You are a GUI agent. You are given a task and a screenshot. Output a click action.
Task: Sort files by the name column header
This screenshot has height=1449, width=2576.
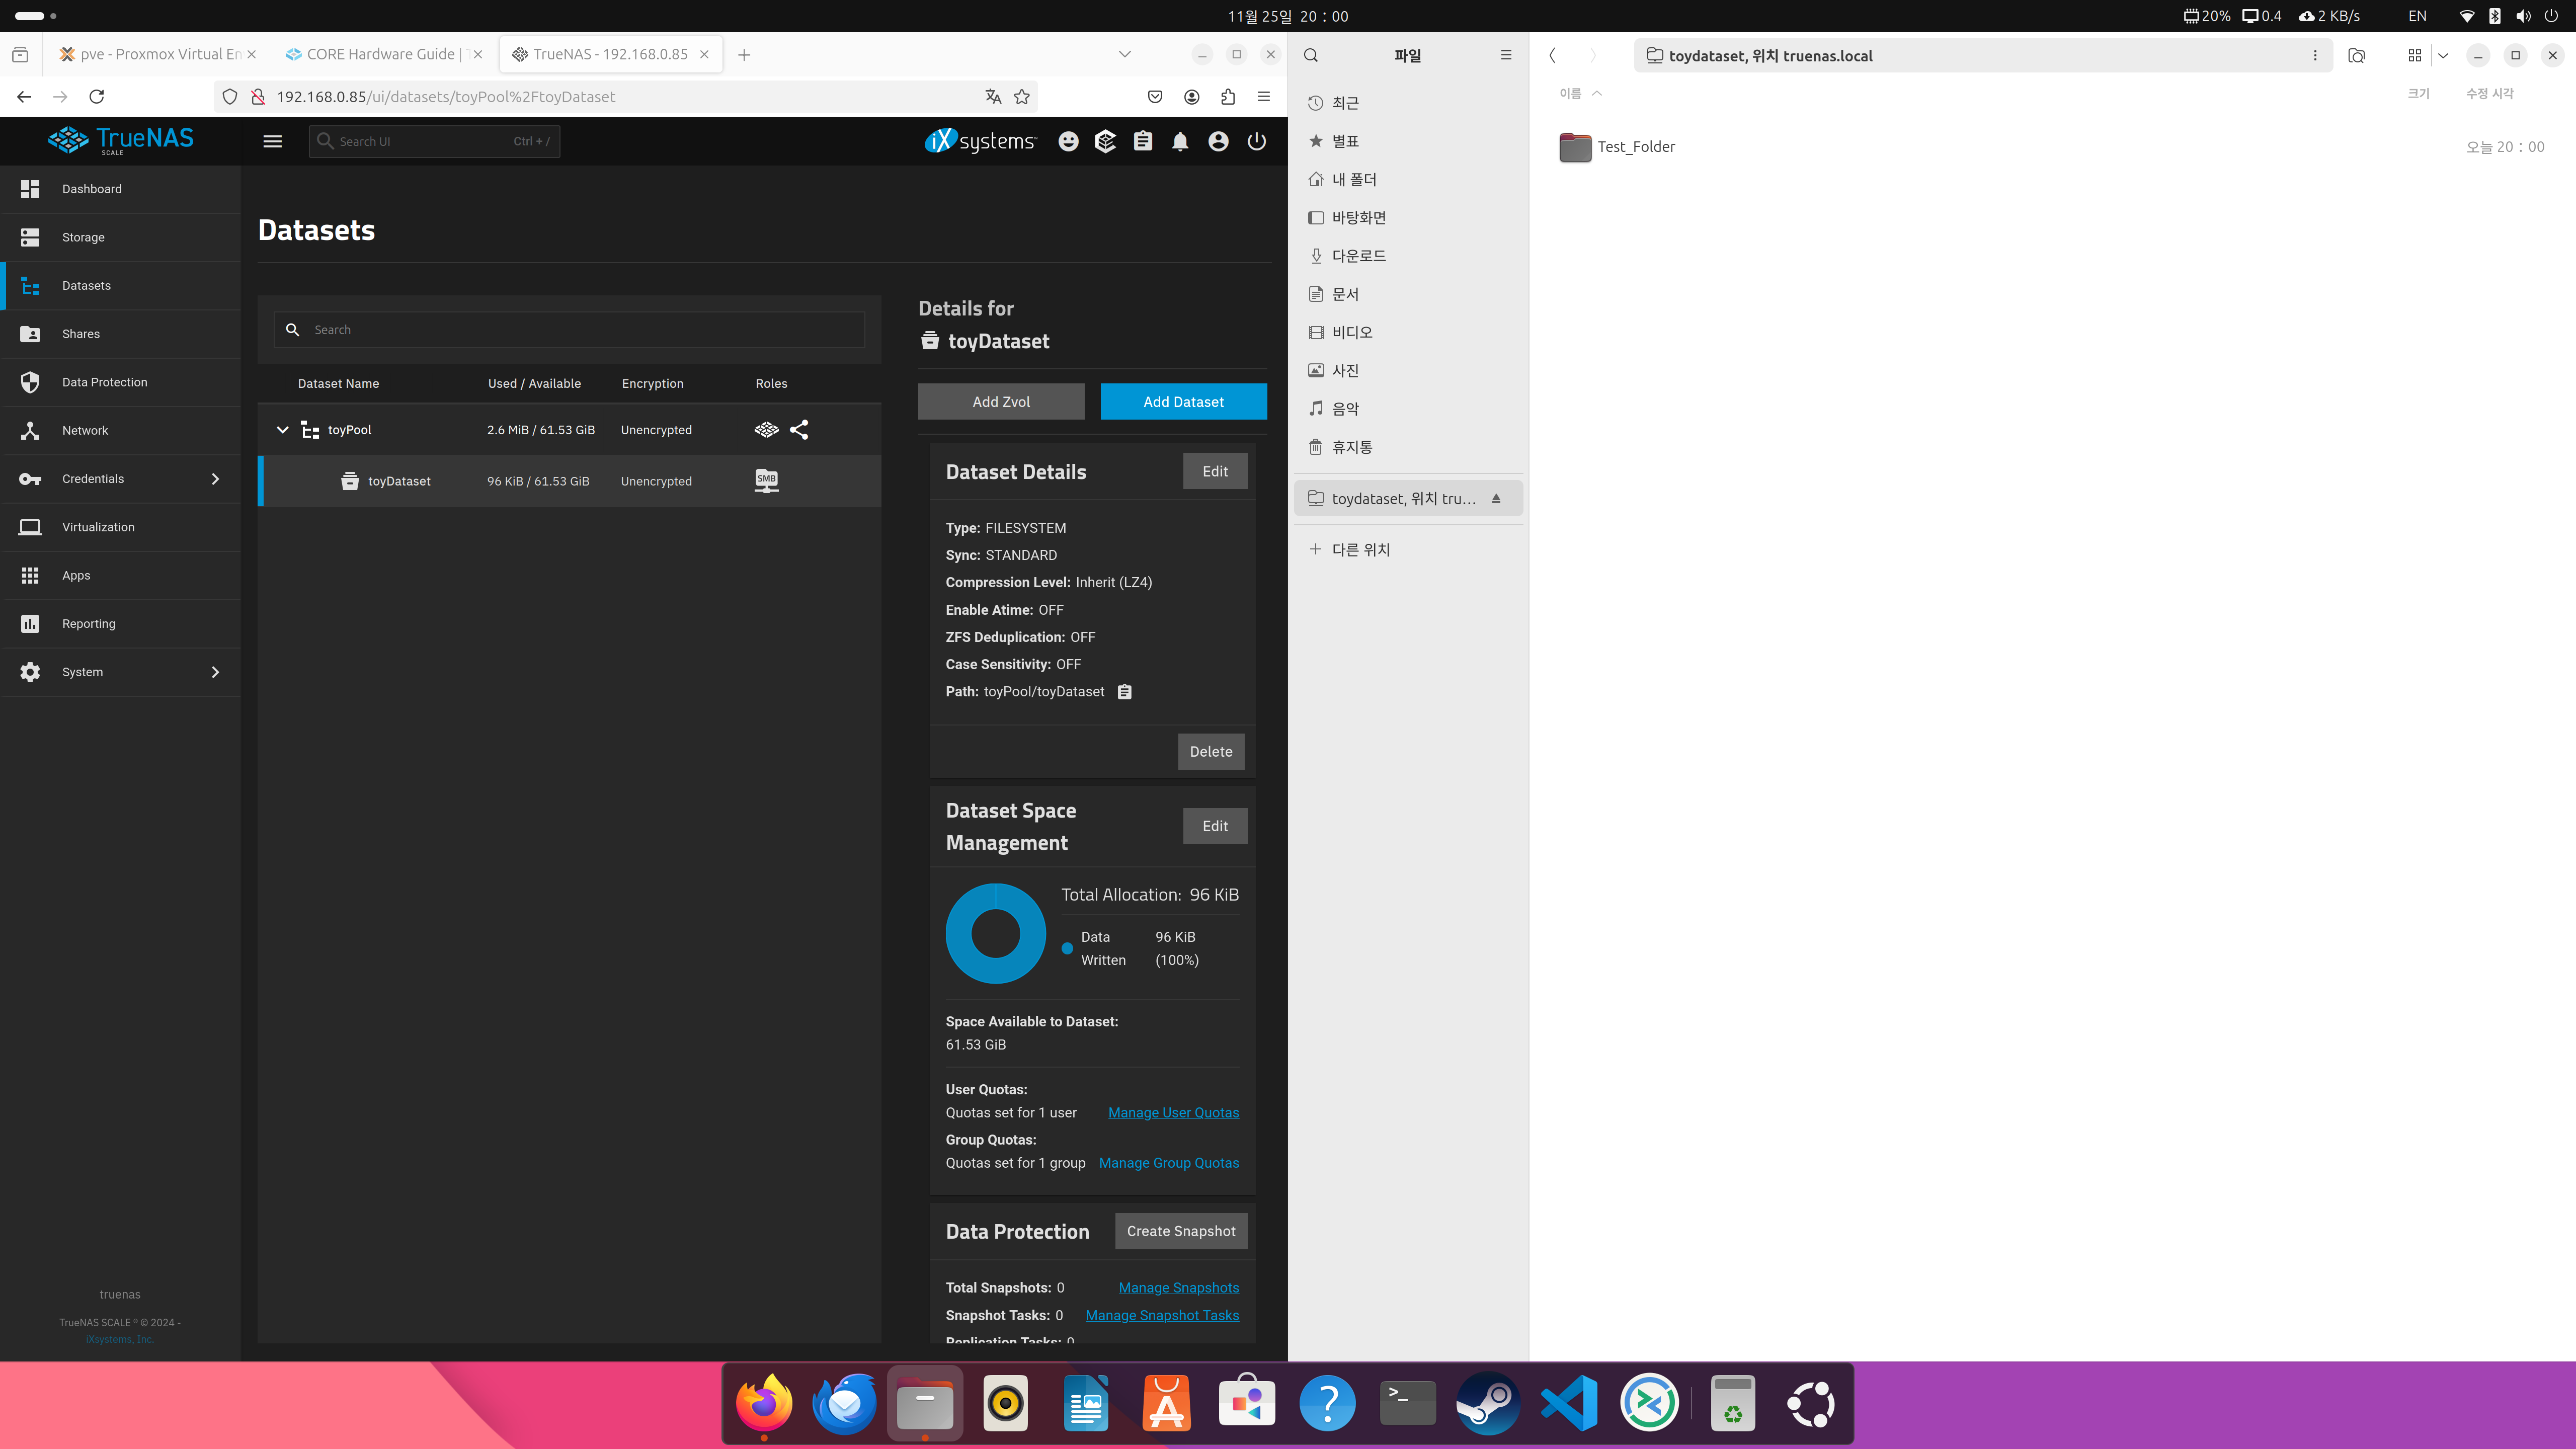point(1580,94)
